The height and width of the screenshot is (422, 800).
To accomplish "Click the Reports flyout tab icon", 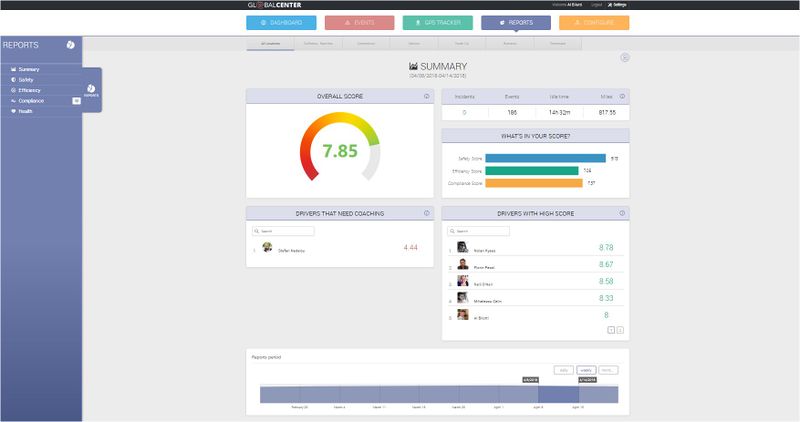I will [x=92, y=89].
